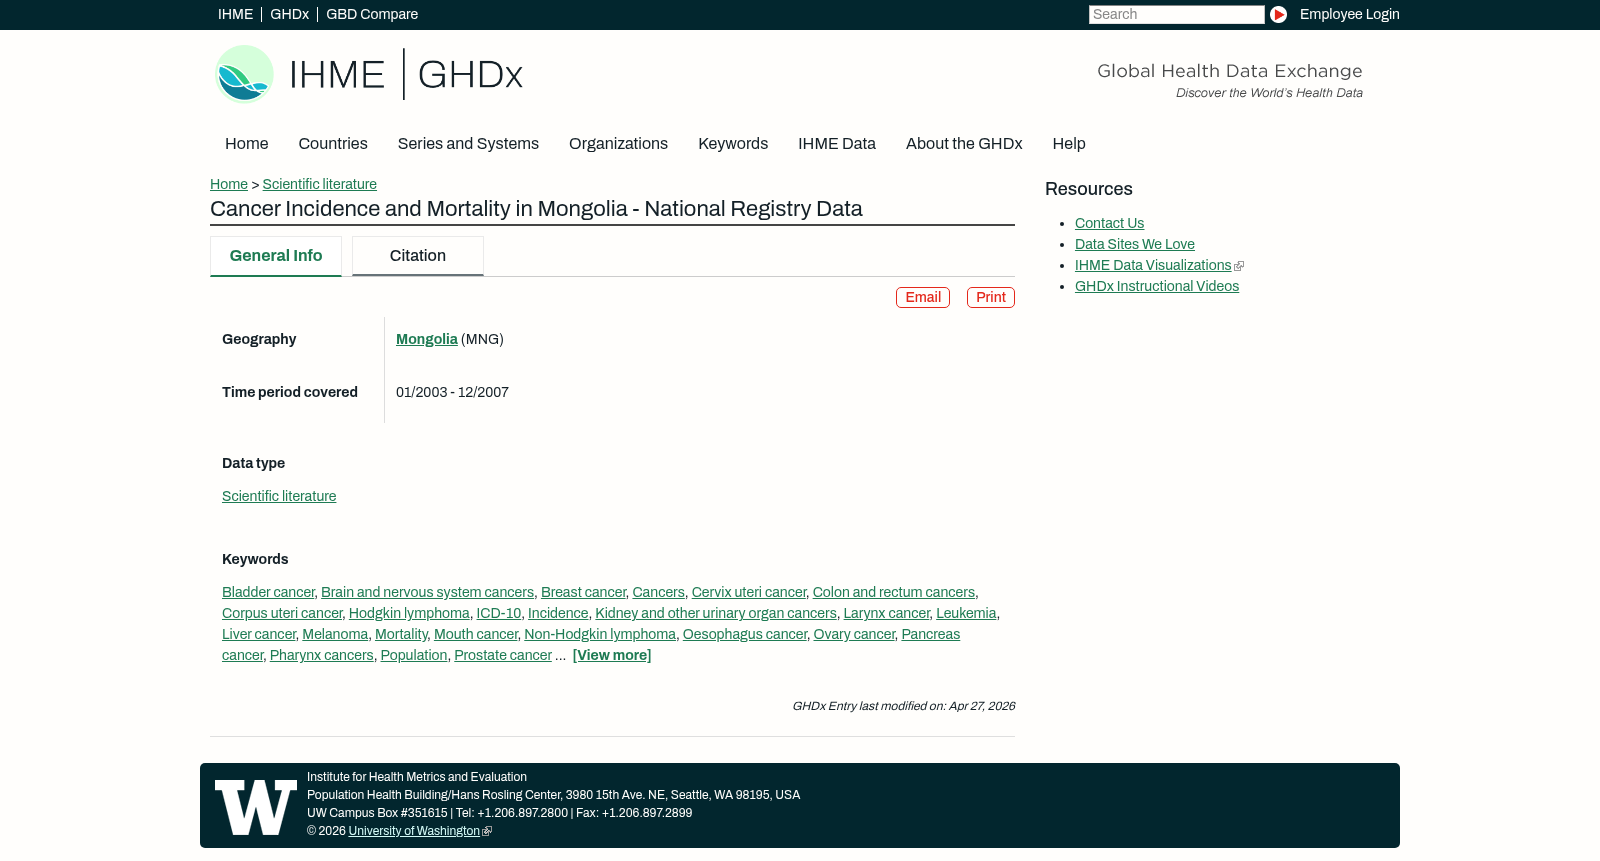Open the Corpus uteri cancer keyword
1600x861 pixels.
(x=282, y=613)
